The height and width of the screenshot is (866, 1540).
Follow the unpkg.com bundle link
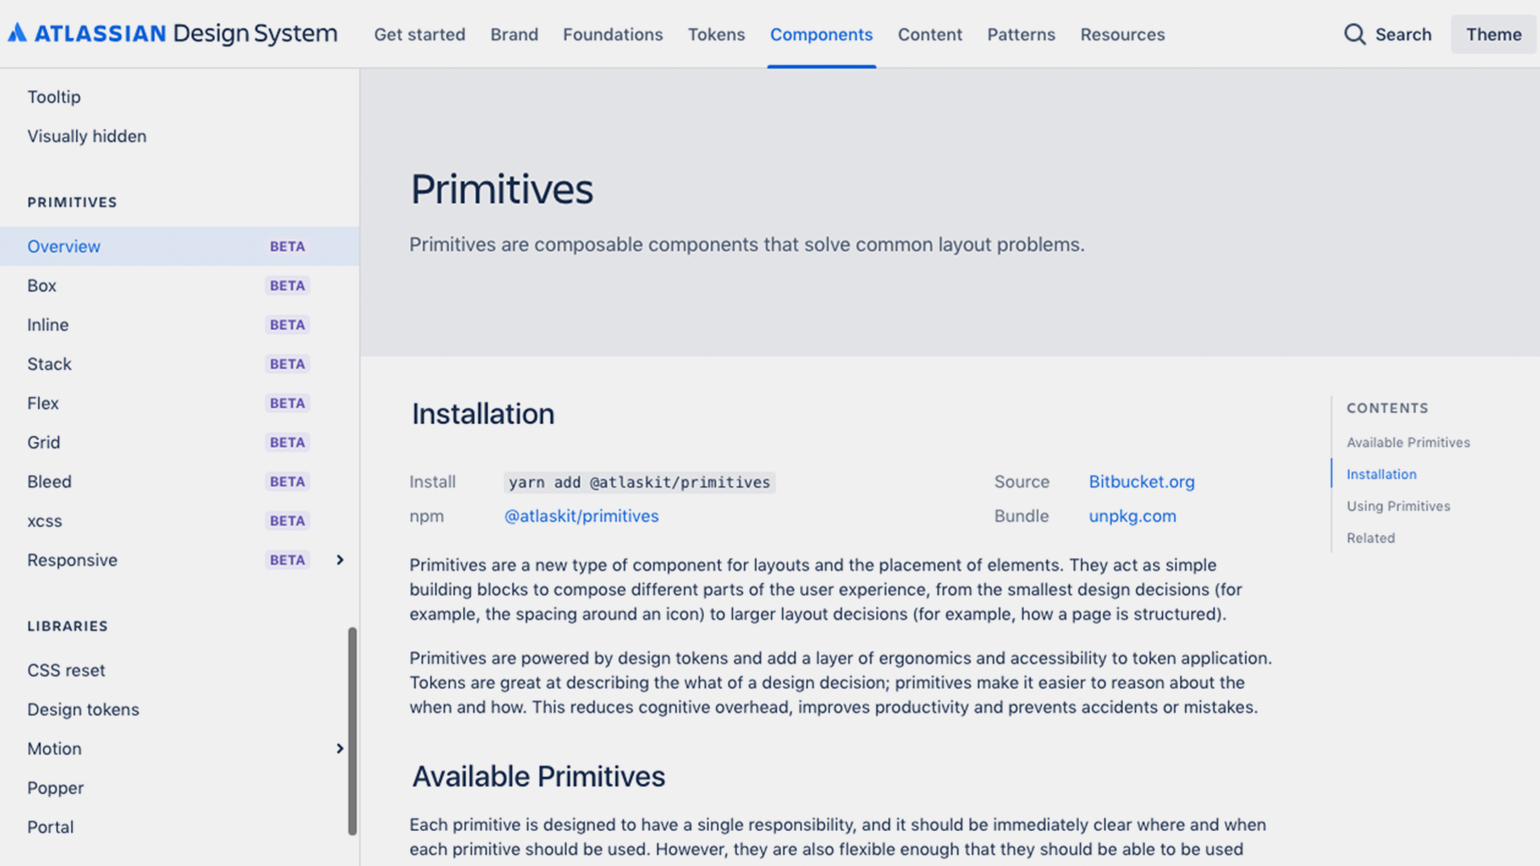[x=1132, y=516]
